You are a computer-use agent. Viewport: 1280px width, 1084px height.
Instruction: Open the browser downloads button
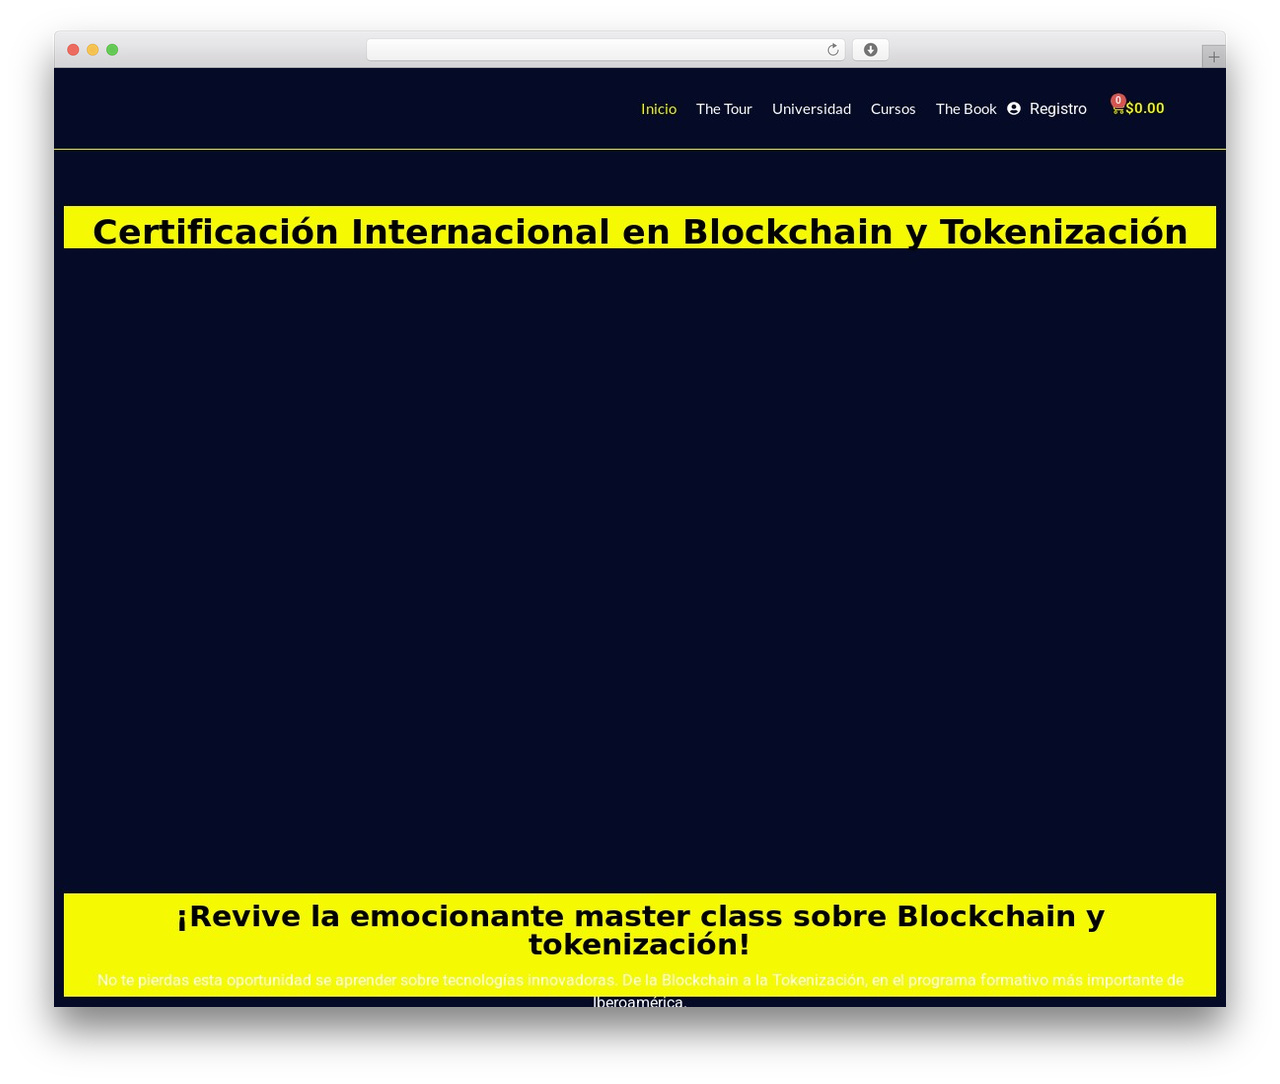[x=870, y=50]
